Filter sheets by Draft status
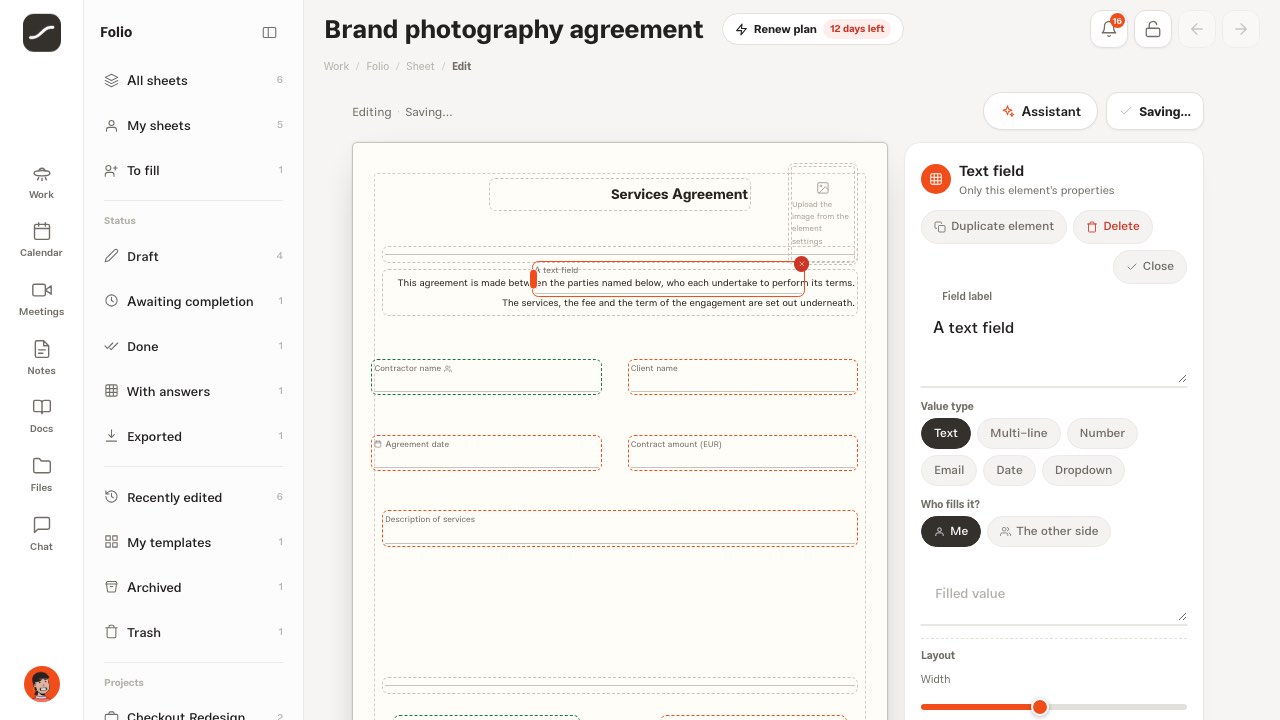The height and width of the screenshot is (720, 1280). 194,256
